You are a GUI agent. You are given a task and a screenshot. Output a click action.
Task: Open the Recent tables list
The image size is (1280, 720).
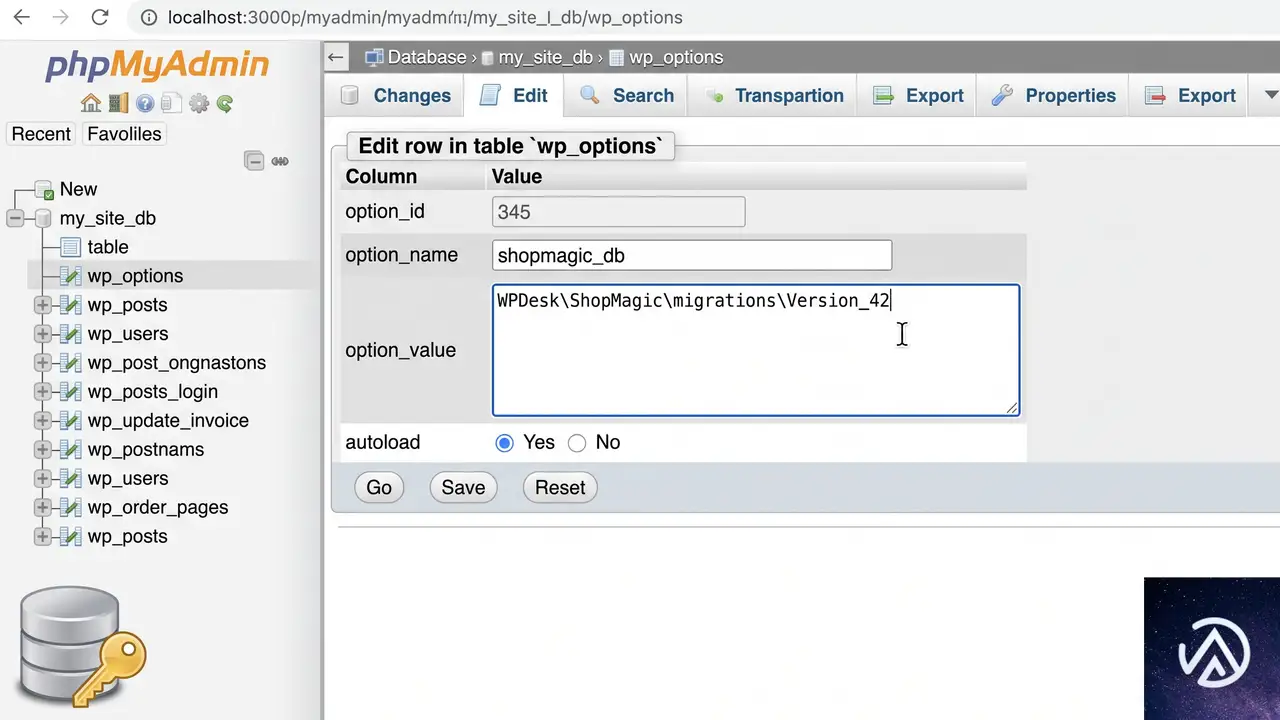[x=41, y=134]
